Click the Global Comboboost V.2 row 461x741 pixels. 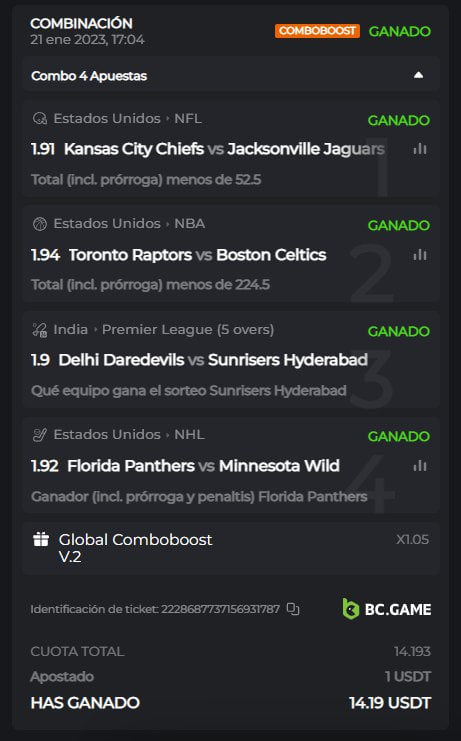231,548
